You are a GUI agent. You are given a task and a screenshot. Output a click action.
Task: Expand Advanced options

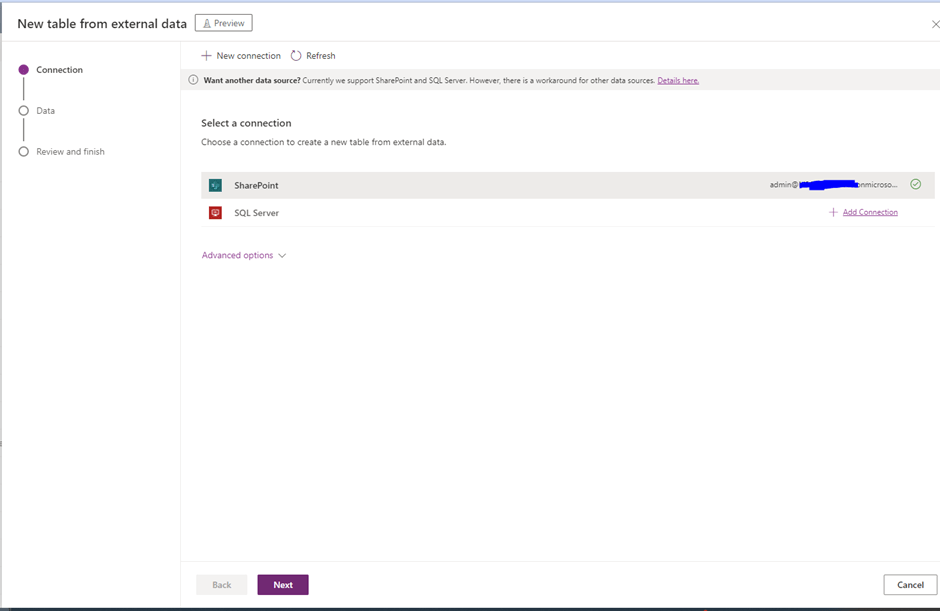[237, 256]
